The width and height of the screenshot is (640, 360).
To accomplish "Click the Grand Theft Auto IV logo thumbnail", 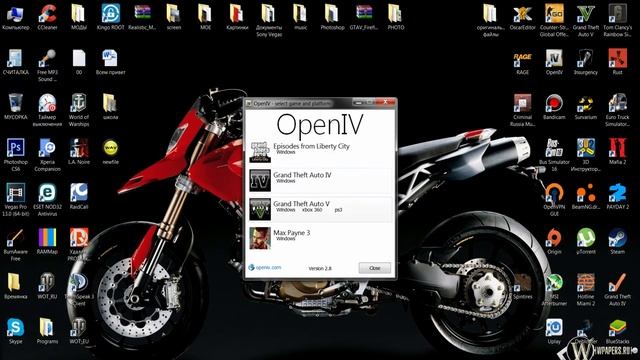I will coord(260,180).
